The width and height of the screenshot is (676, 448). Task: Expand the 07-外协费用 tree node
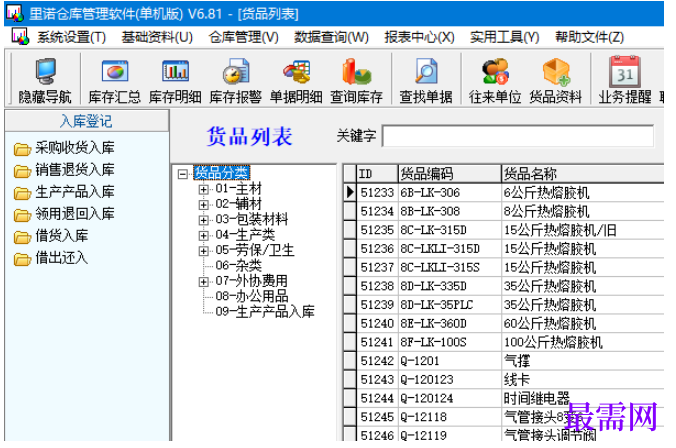(203, 282)
